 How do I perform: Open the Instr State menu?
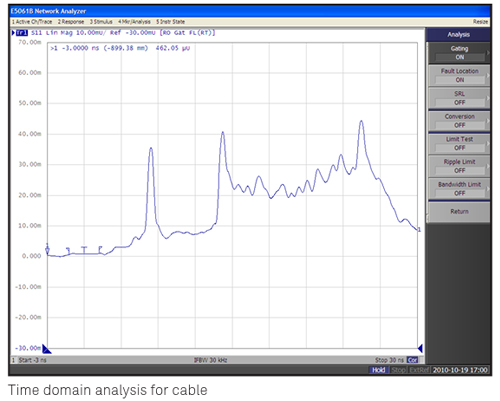point(170,22)
